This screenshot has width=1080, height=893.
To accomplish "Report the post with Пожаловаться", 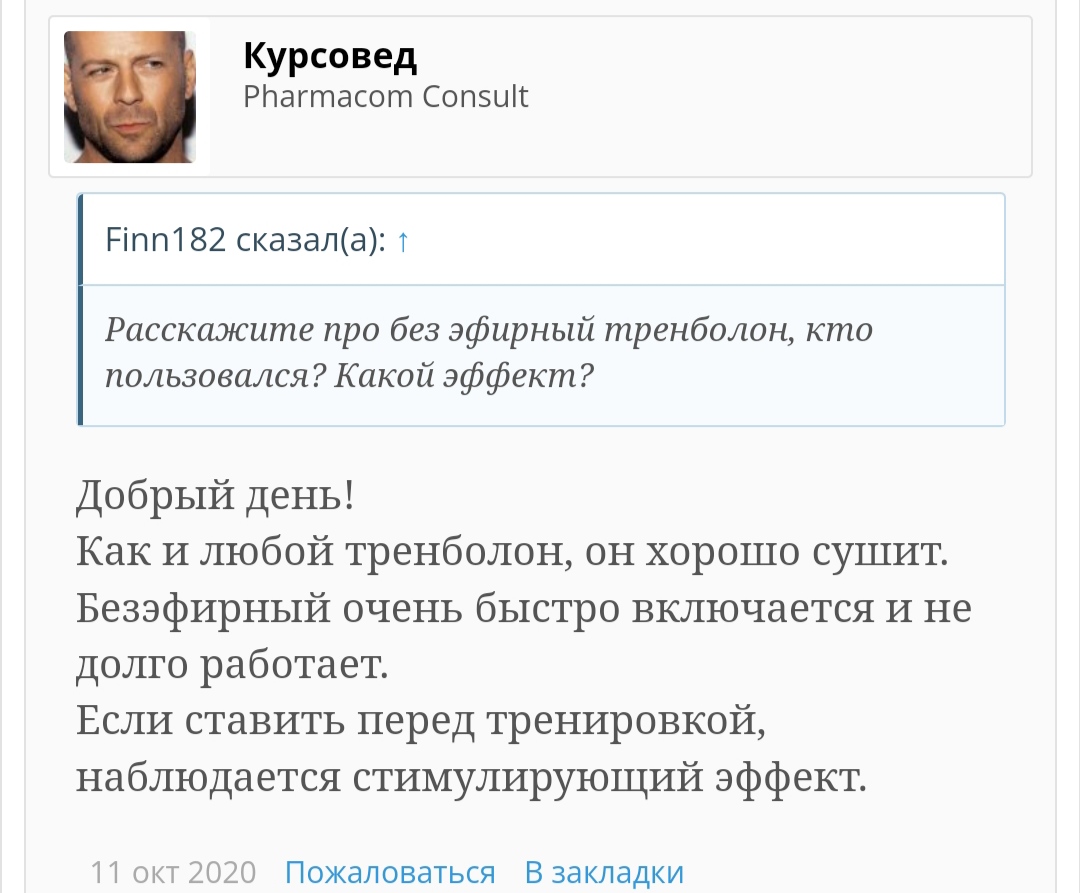I will (390, 872).
